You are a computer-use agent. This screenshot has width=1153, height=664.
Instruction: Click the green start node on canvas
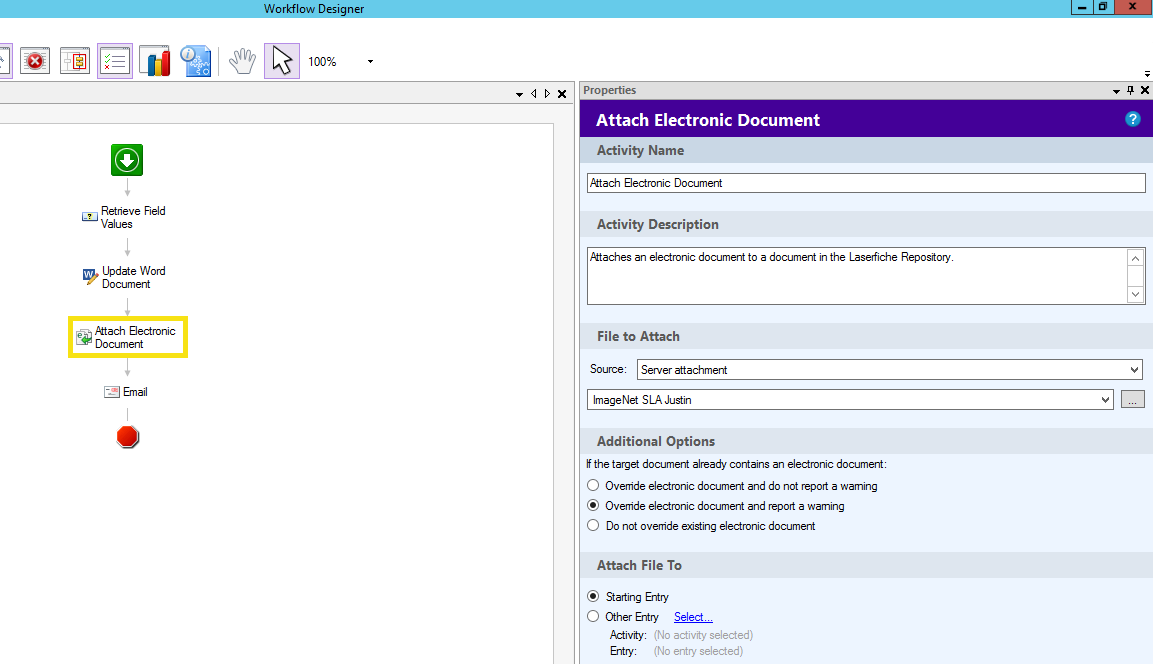pyautogui.click(x=127, y=160)
